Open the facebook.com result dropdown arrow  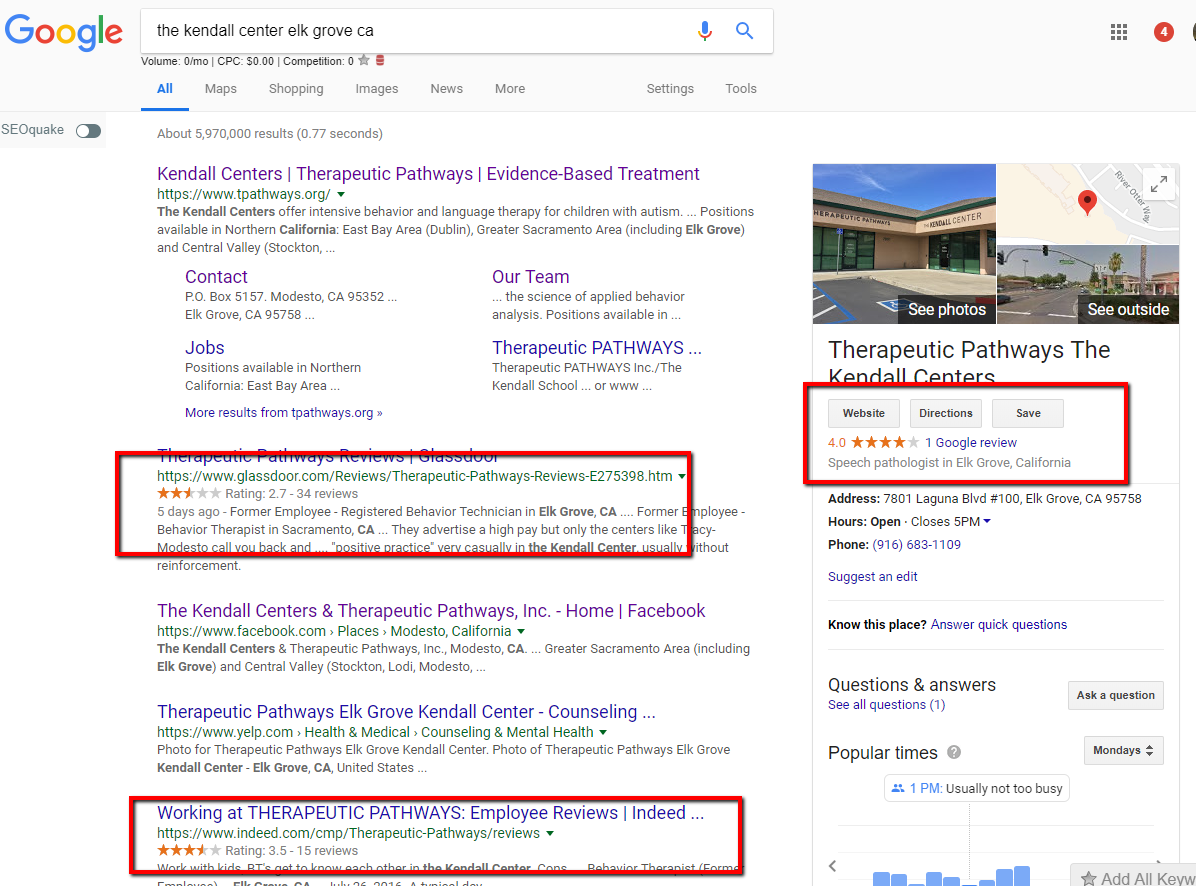[x=521, y=631]
